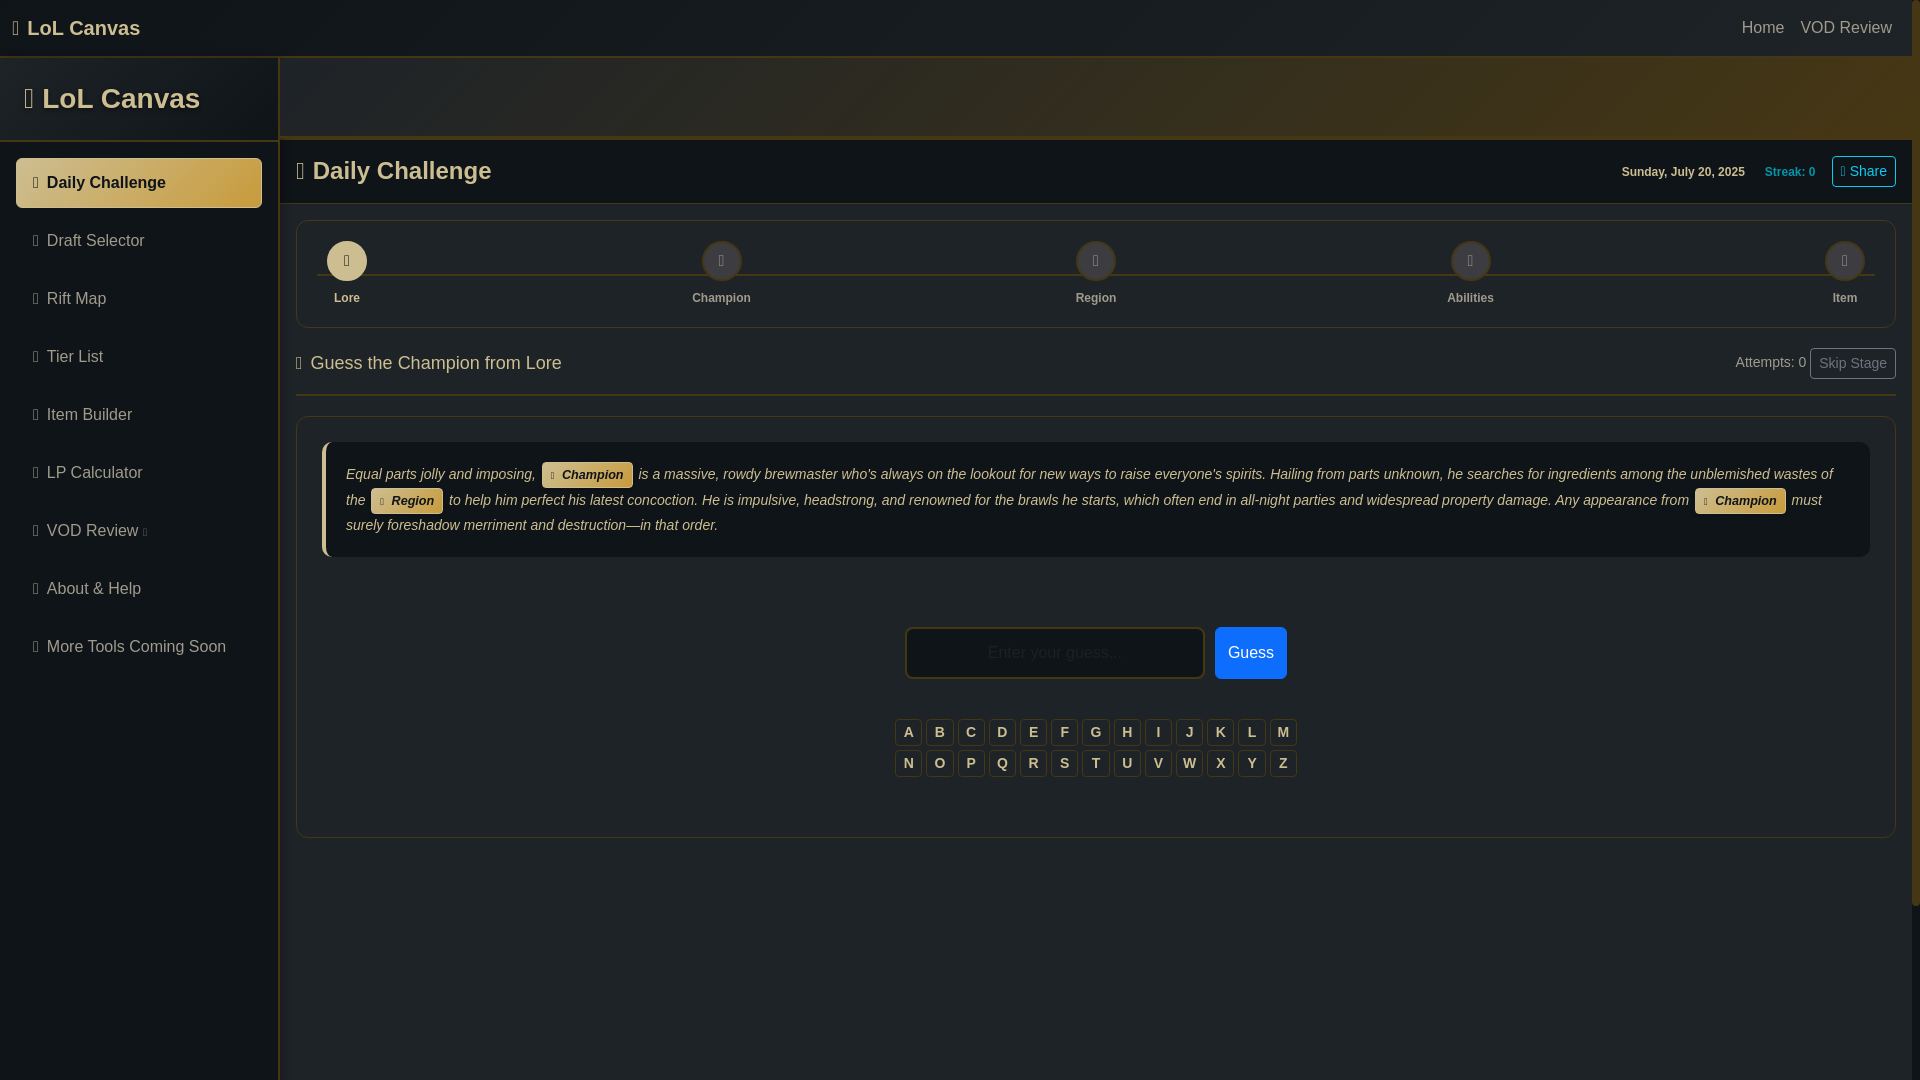
Task: Filter by letter H
Action: (x=1127, y=732)
